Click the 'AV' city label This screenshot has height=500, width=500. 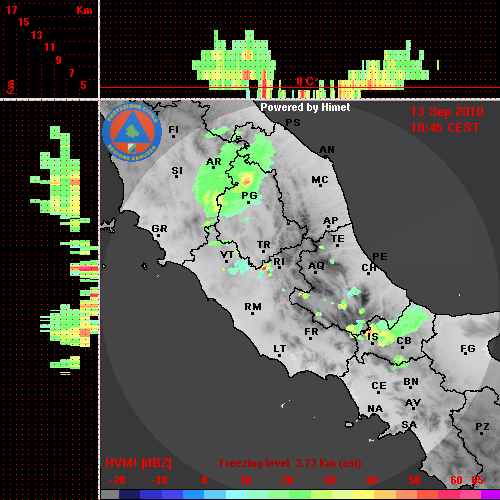point(413,403)
